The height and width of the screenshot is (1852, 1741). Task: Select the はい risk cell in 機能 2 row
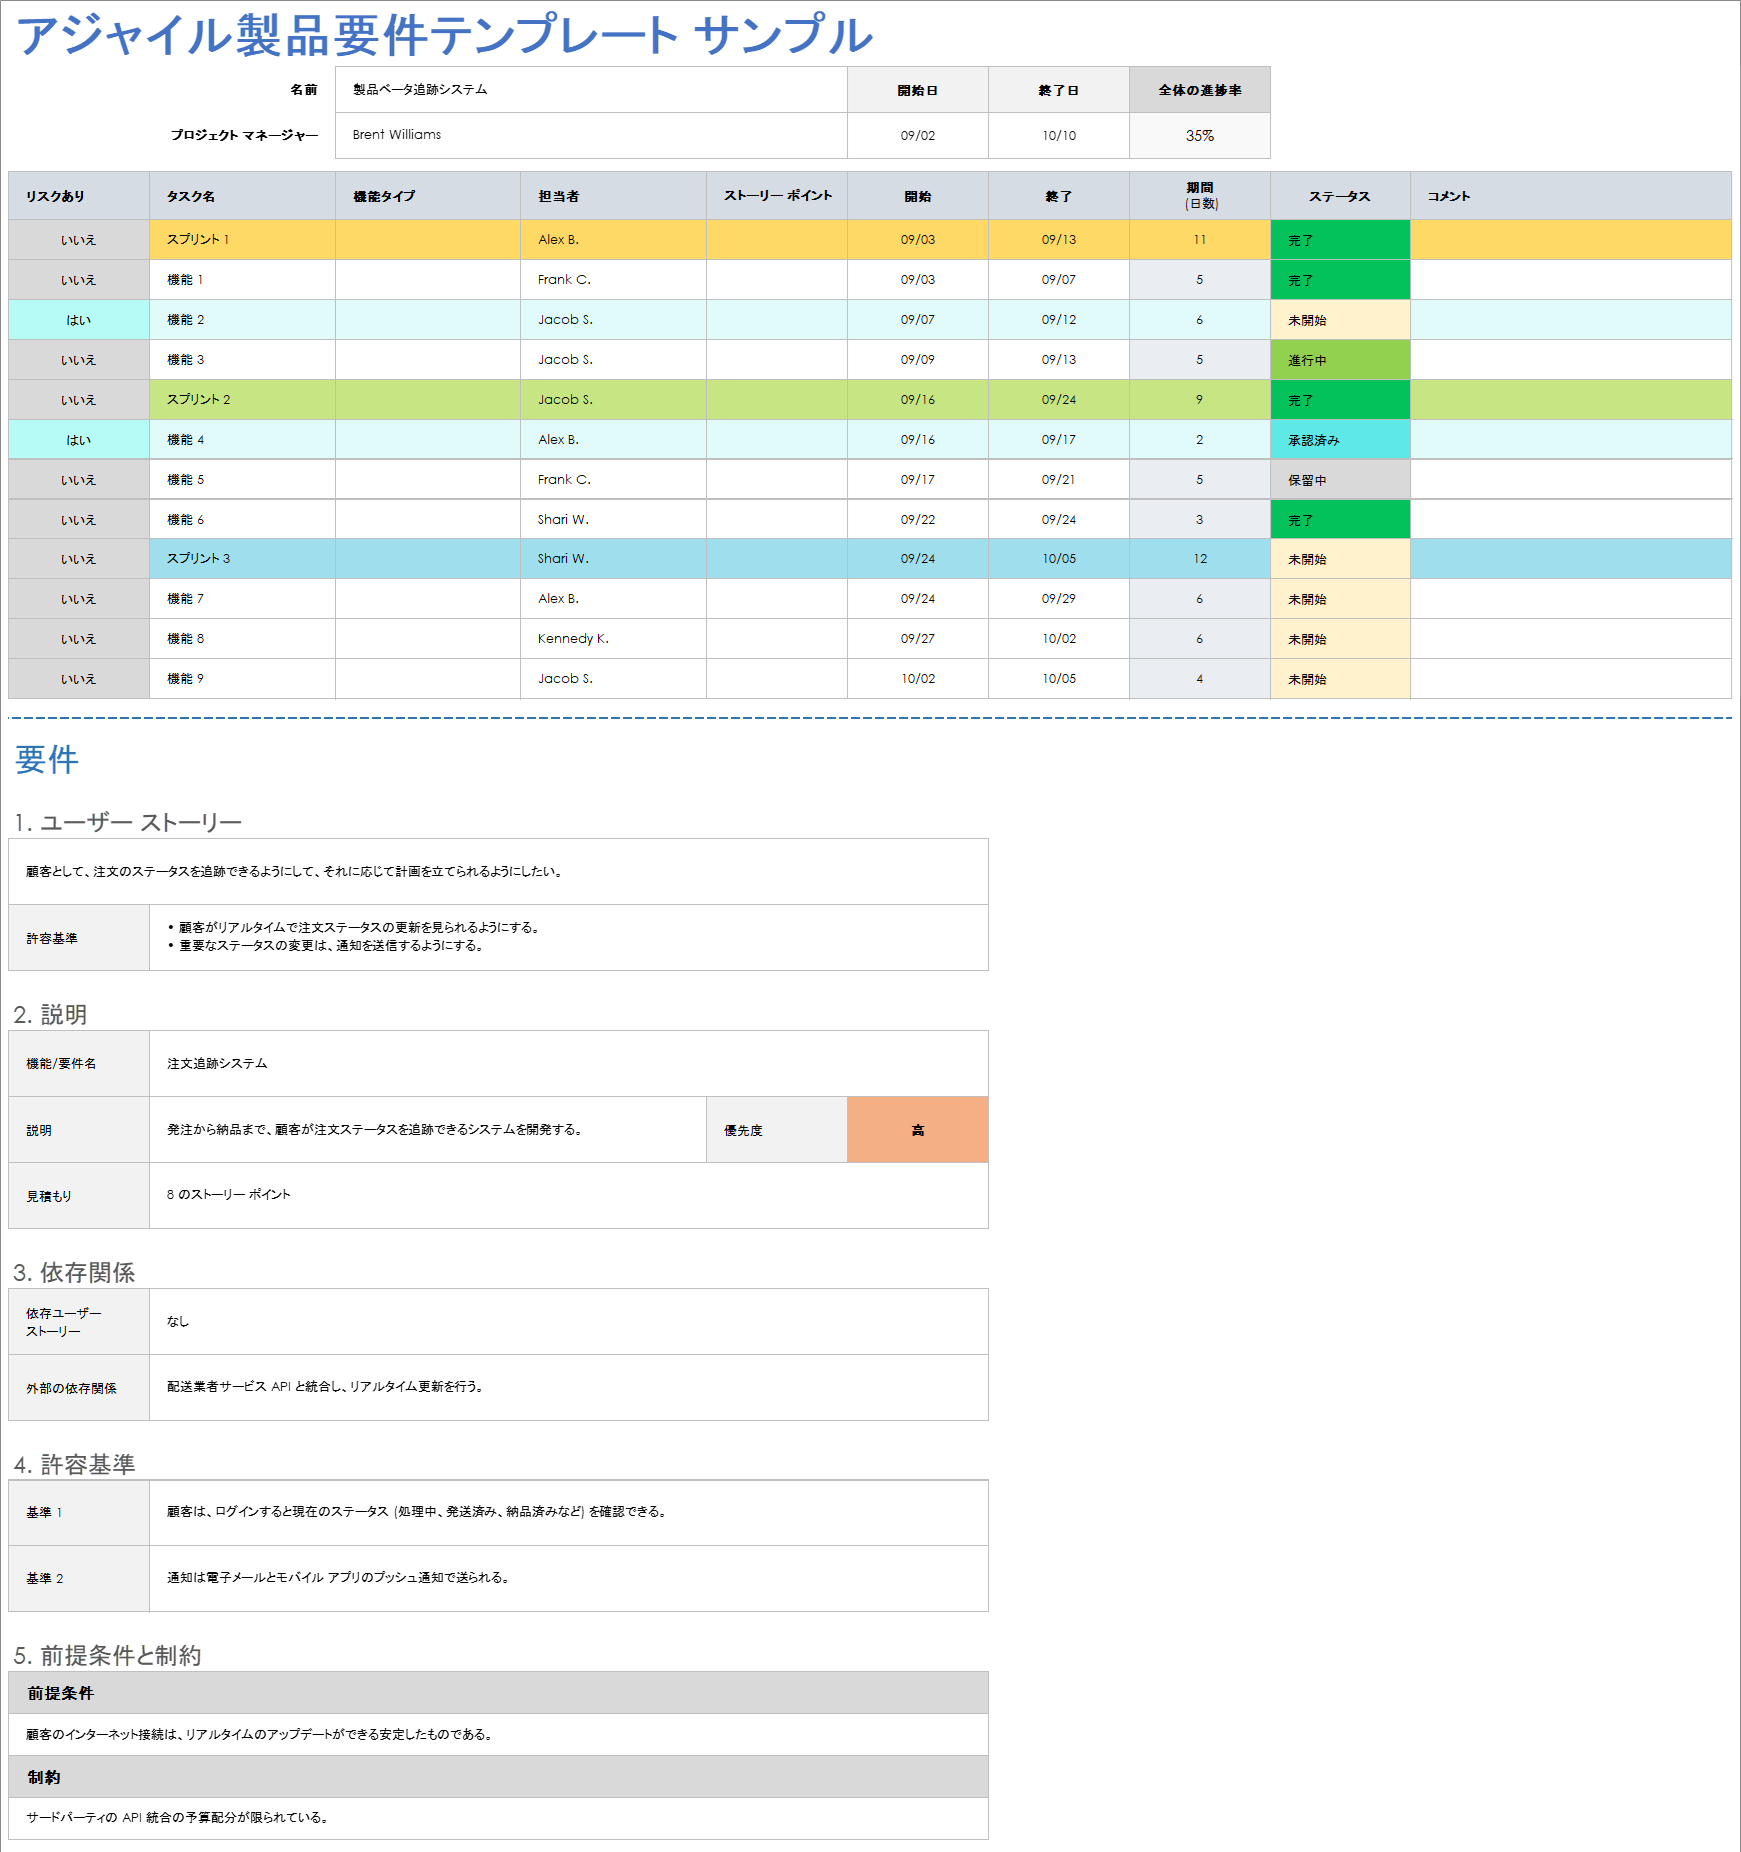[79, 320]
